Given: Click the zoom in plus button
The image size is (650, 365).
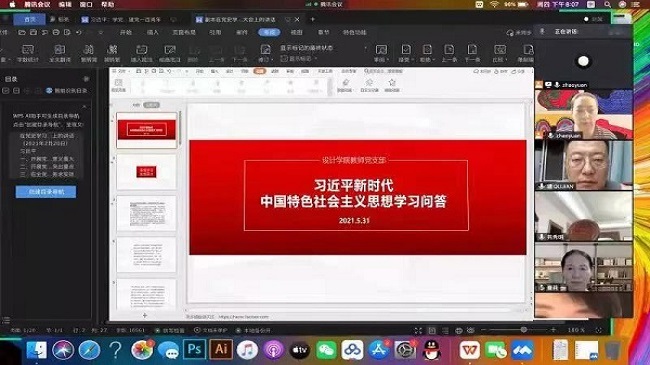Looking at the screenshot, I should coord(553,330).
